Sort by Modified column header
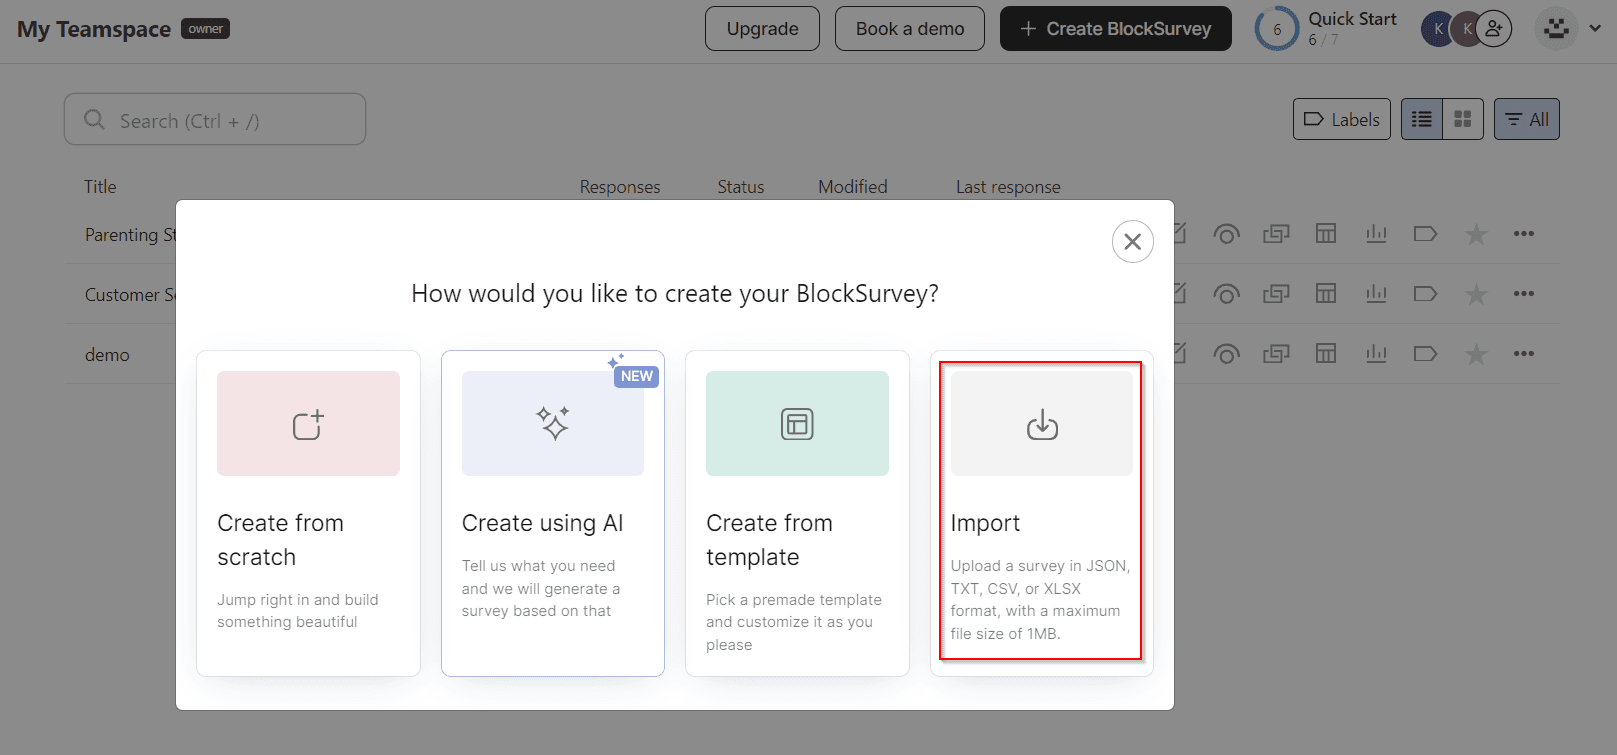 click(x=853, y=187)
